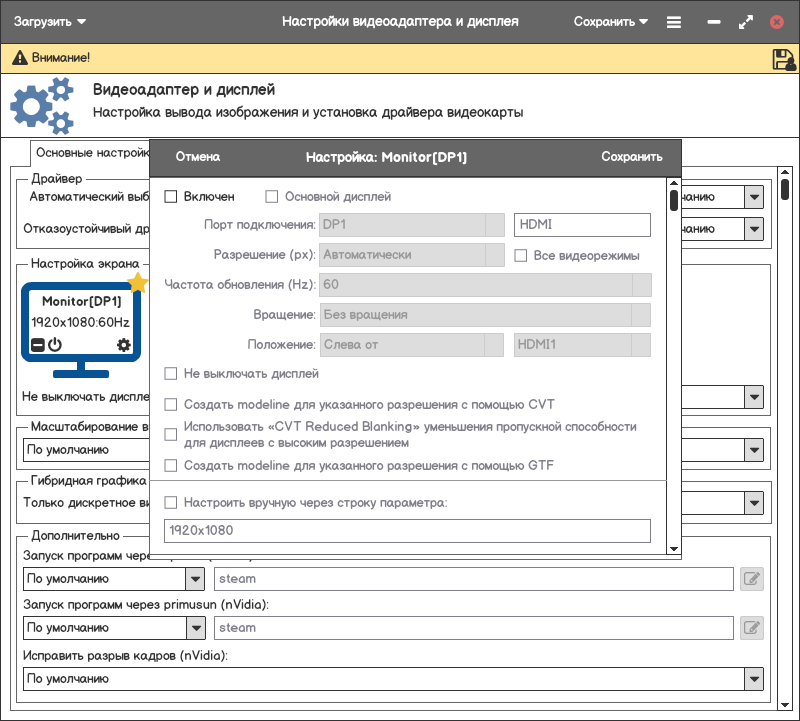The image size is (800, 721).
Task: Click Отмена to cancel monitor settings
Action: coord(197,157)
